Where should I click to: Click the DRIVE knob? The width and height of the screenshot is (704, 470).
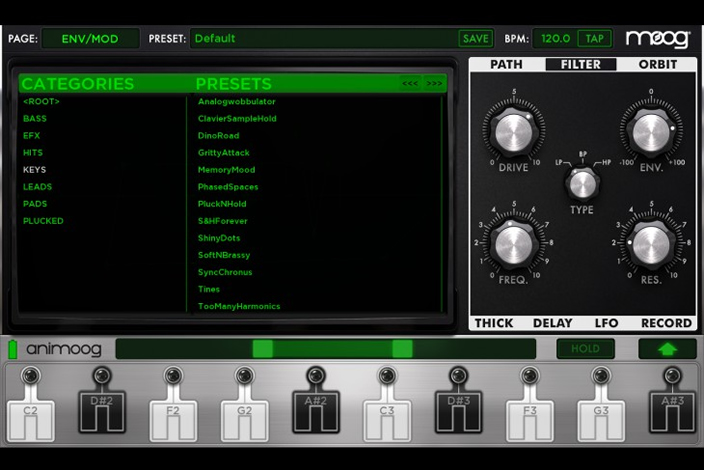pyautogui.click(x=514, y=132)
